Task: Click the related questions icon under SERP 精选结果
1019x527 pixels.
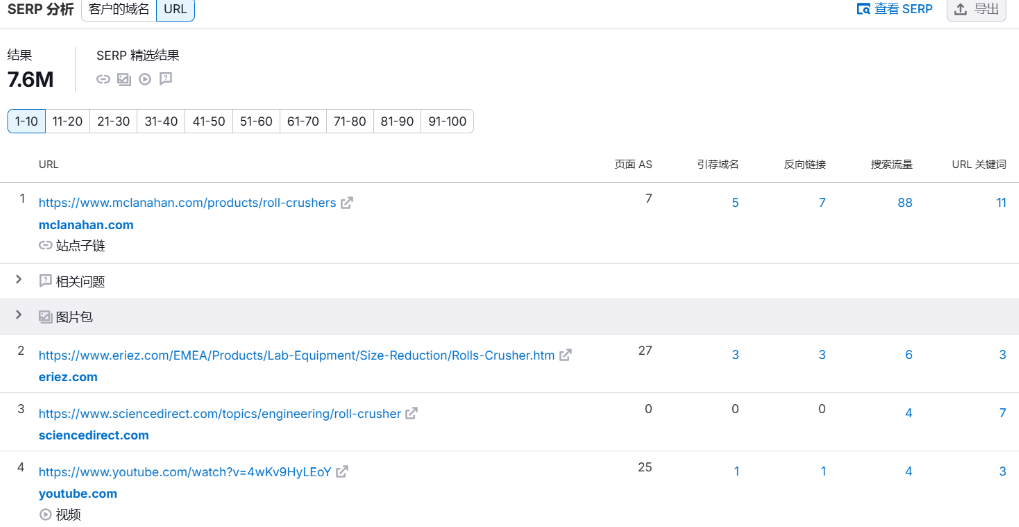Action: (166, 79)
